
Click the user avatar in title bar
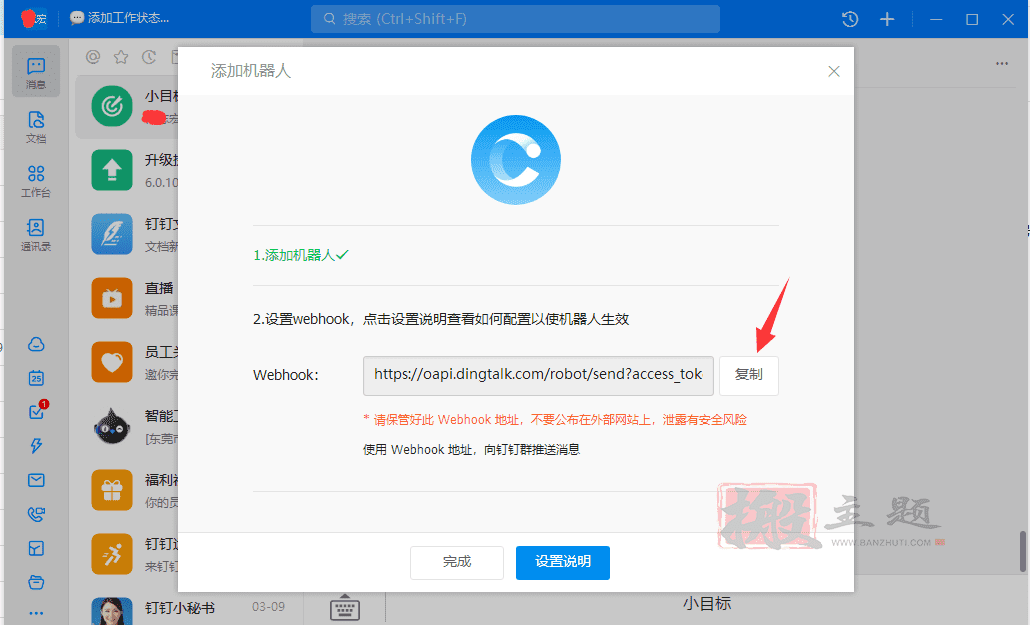[34, 18]
